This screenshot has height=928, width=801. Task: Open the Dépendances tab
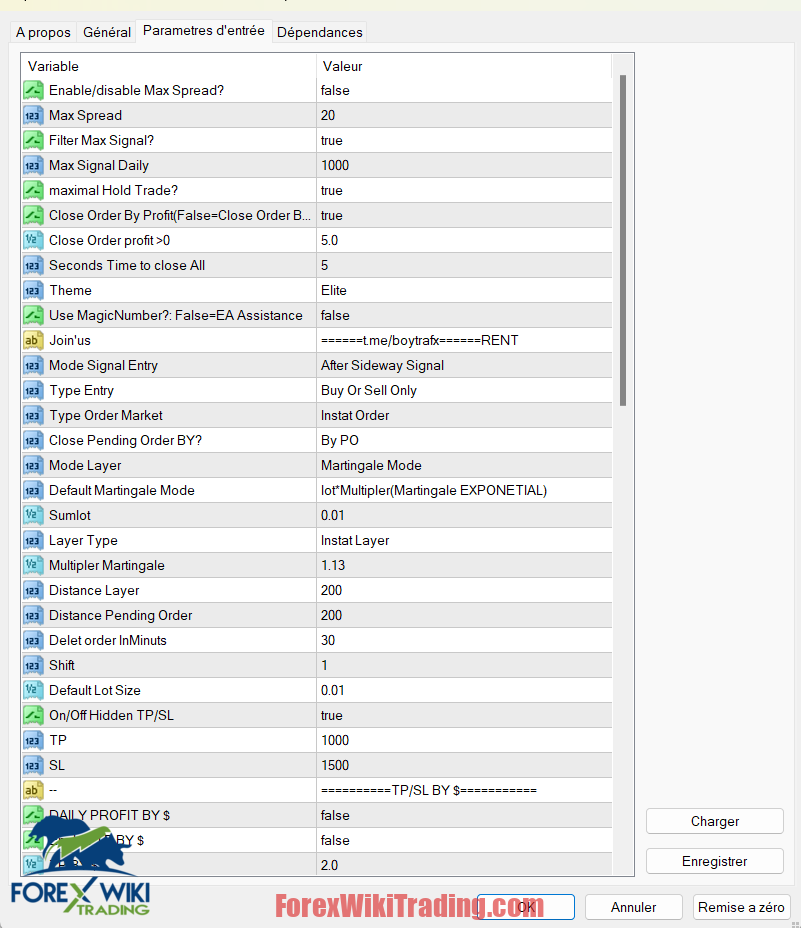coord(320,32)
